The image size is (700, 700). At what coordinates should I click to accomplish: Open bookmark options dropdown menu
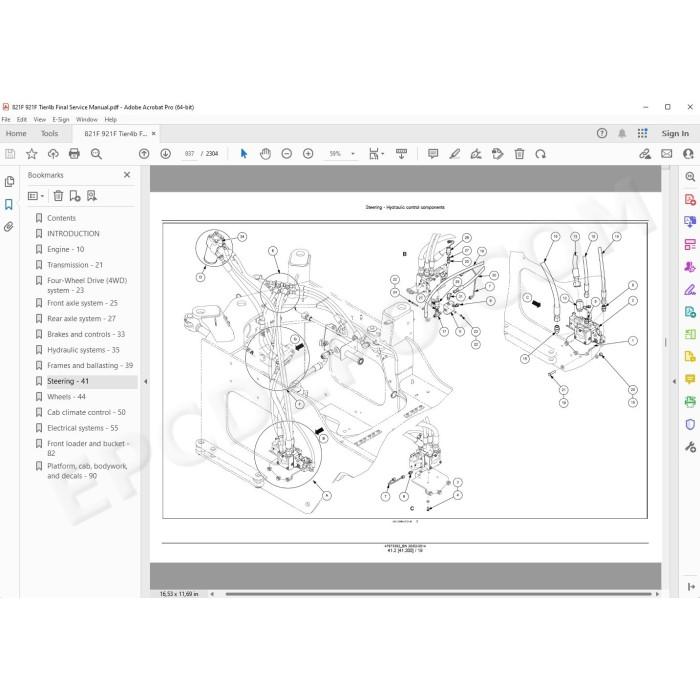[36, 196]
